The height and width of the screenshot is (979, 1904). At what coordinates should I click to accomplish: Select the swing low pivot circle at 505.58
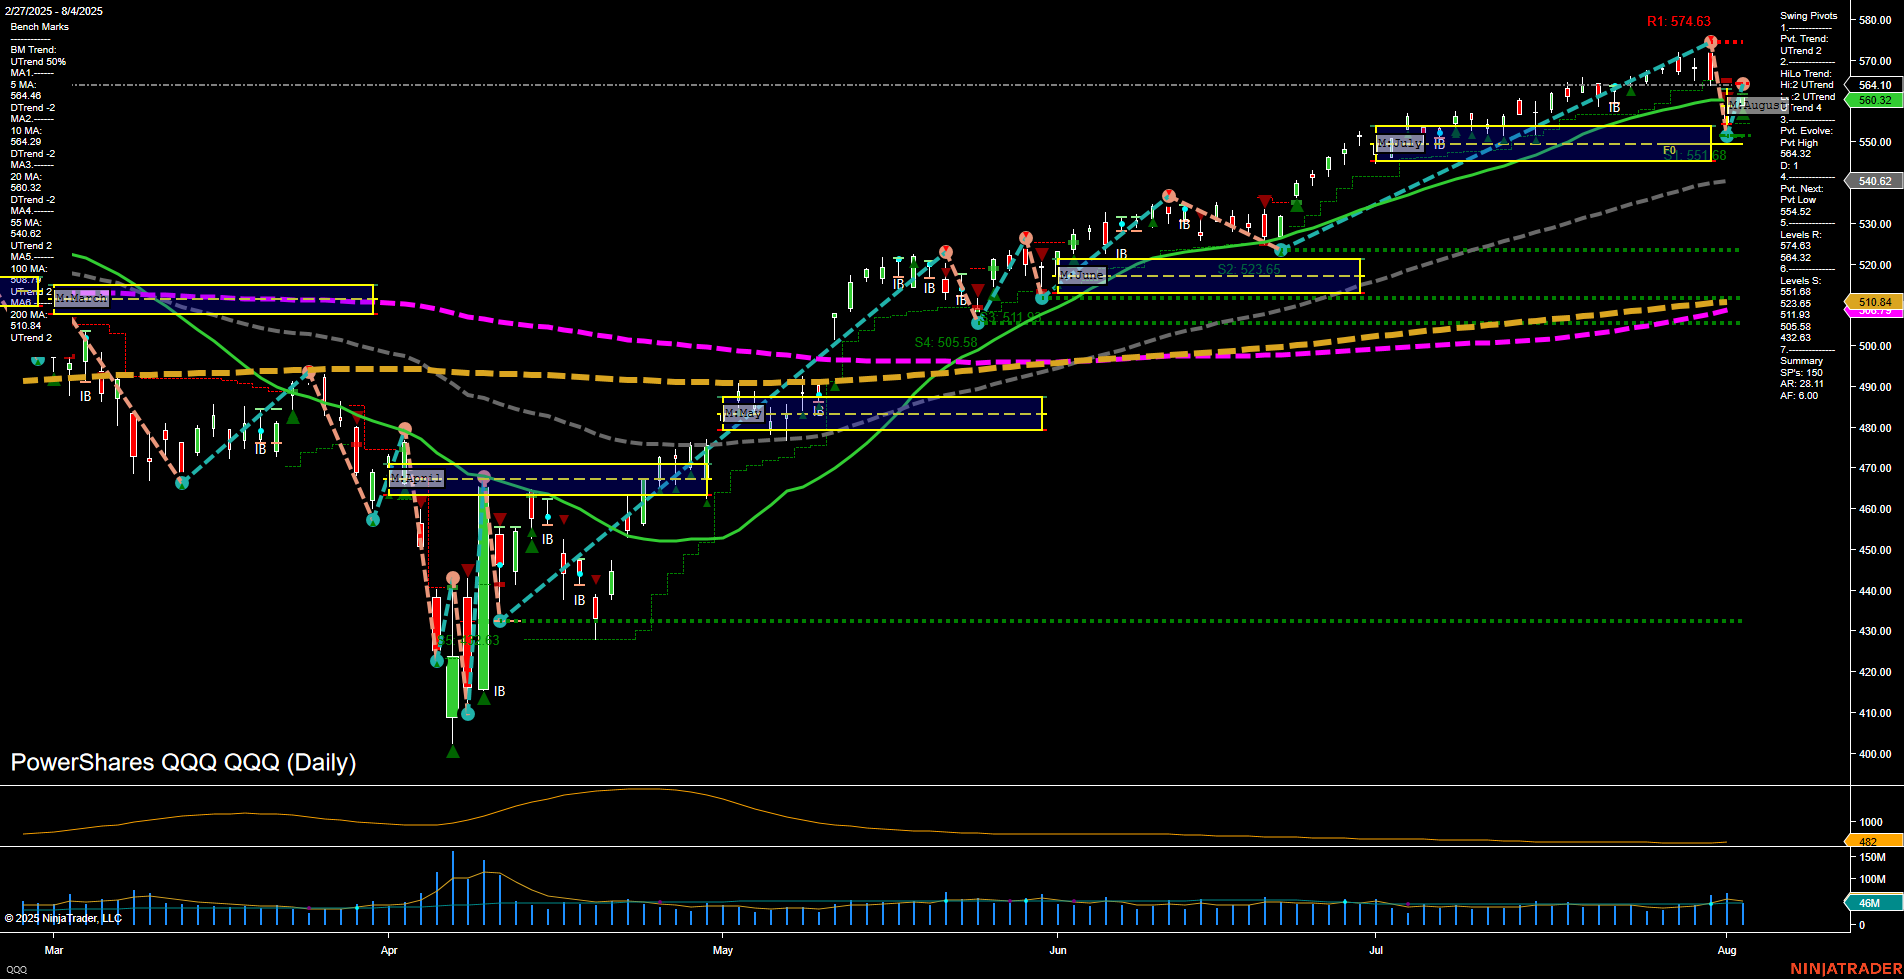[x=978, y=323]
